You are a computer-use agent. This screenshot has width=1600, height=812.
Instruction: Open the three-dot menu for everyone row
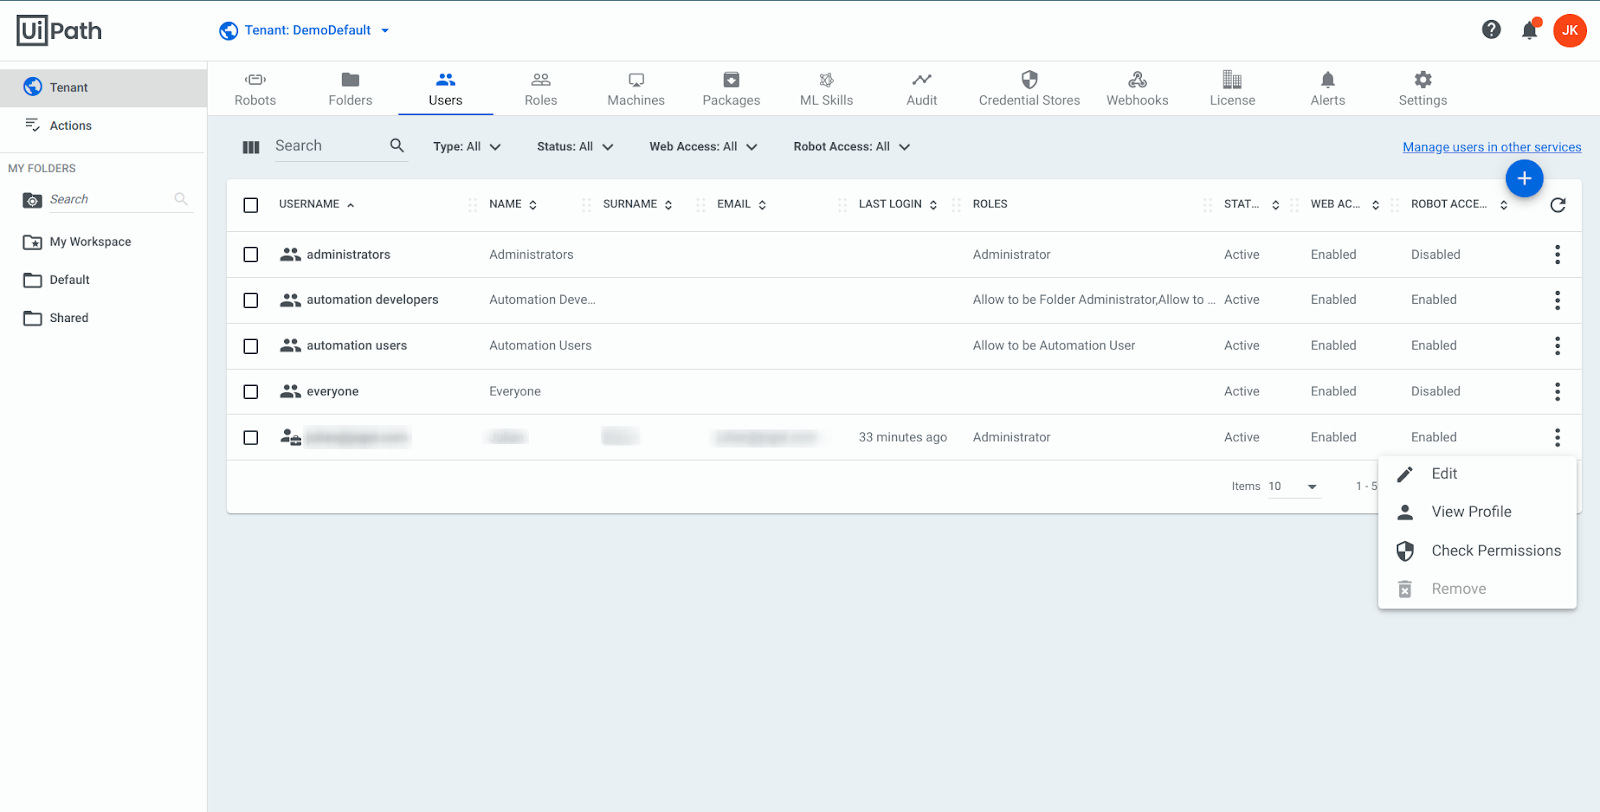[x=1557, y=391]
